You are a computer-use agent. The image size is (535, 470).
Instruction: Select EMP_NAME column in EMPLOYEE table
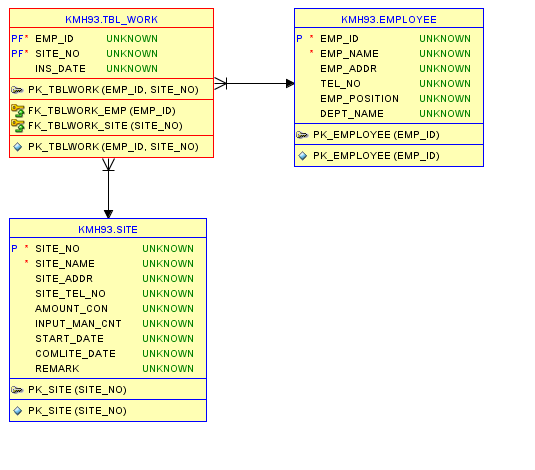[x=349, y=54]
